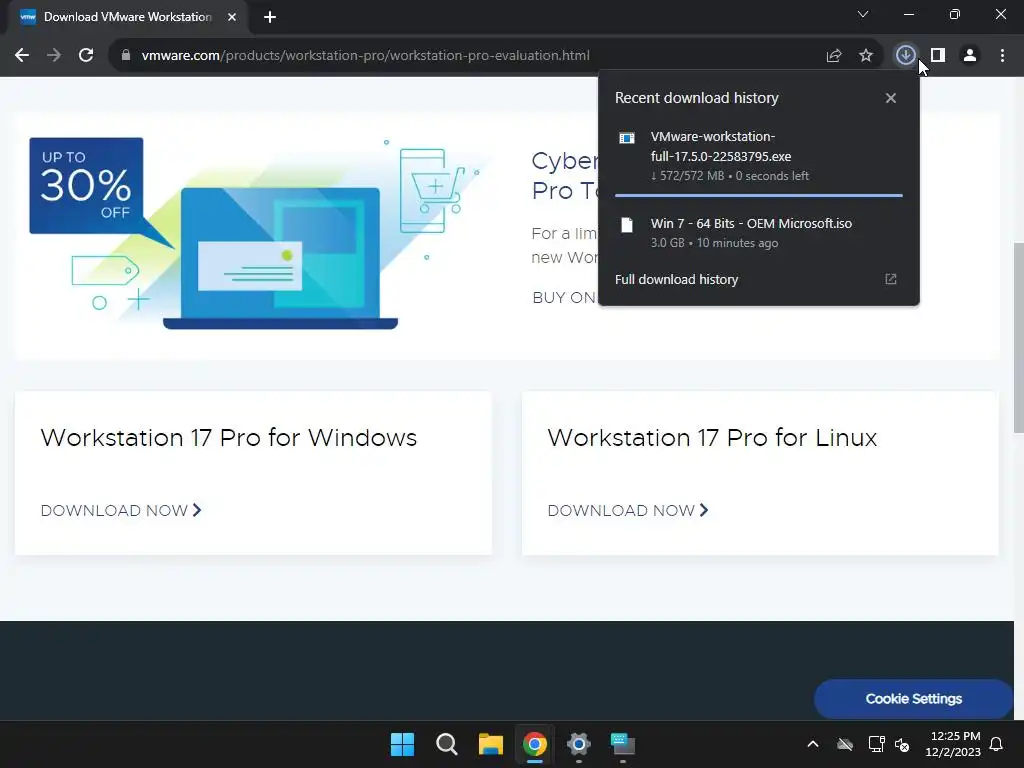Viewport: 1024px width, 768px height.
Task: Click the Win 7 ISO file icon
Action: pos(627,225)
